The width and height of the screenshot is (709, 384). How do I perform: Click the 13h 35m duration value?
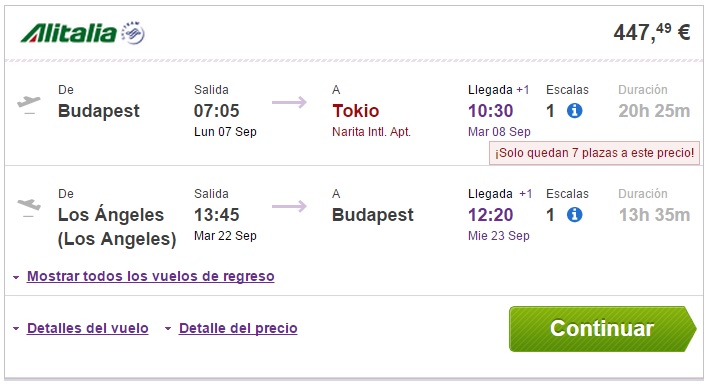(x=654, y=215)
